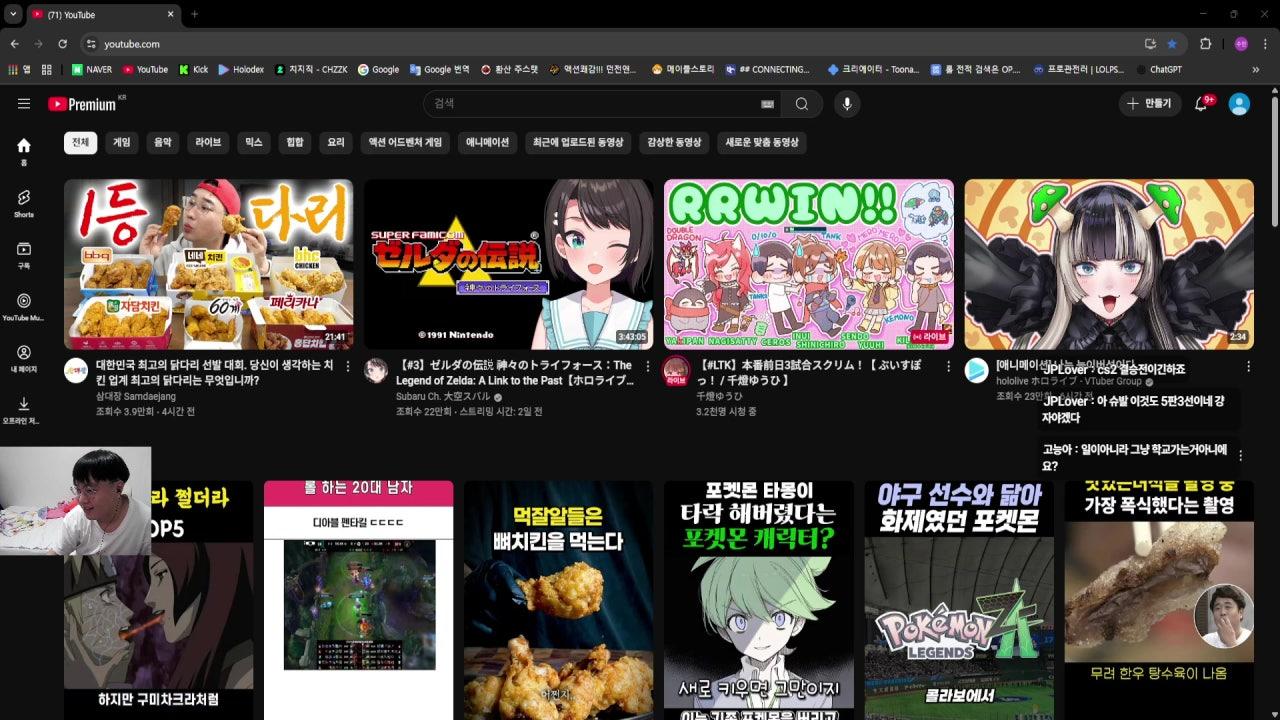Start voice search with microphone

click(847, 104)
